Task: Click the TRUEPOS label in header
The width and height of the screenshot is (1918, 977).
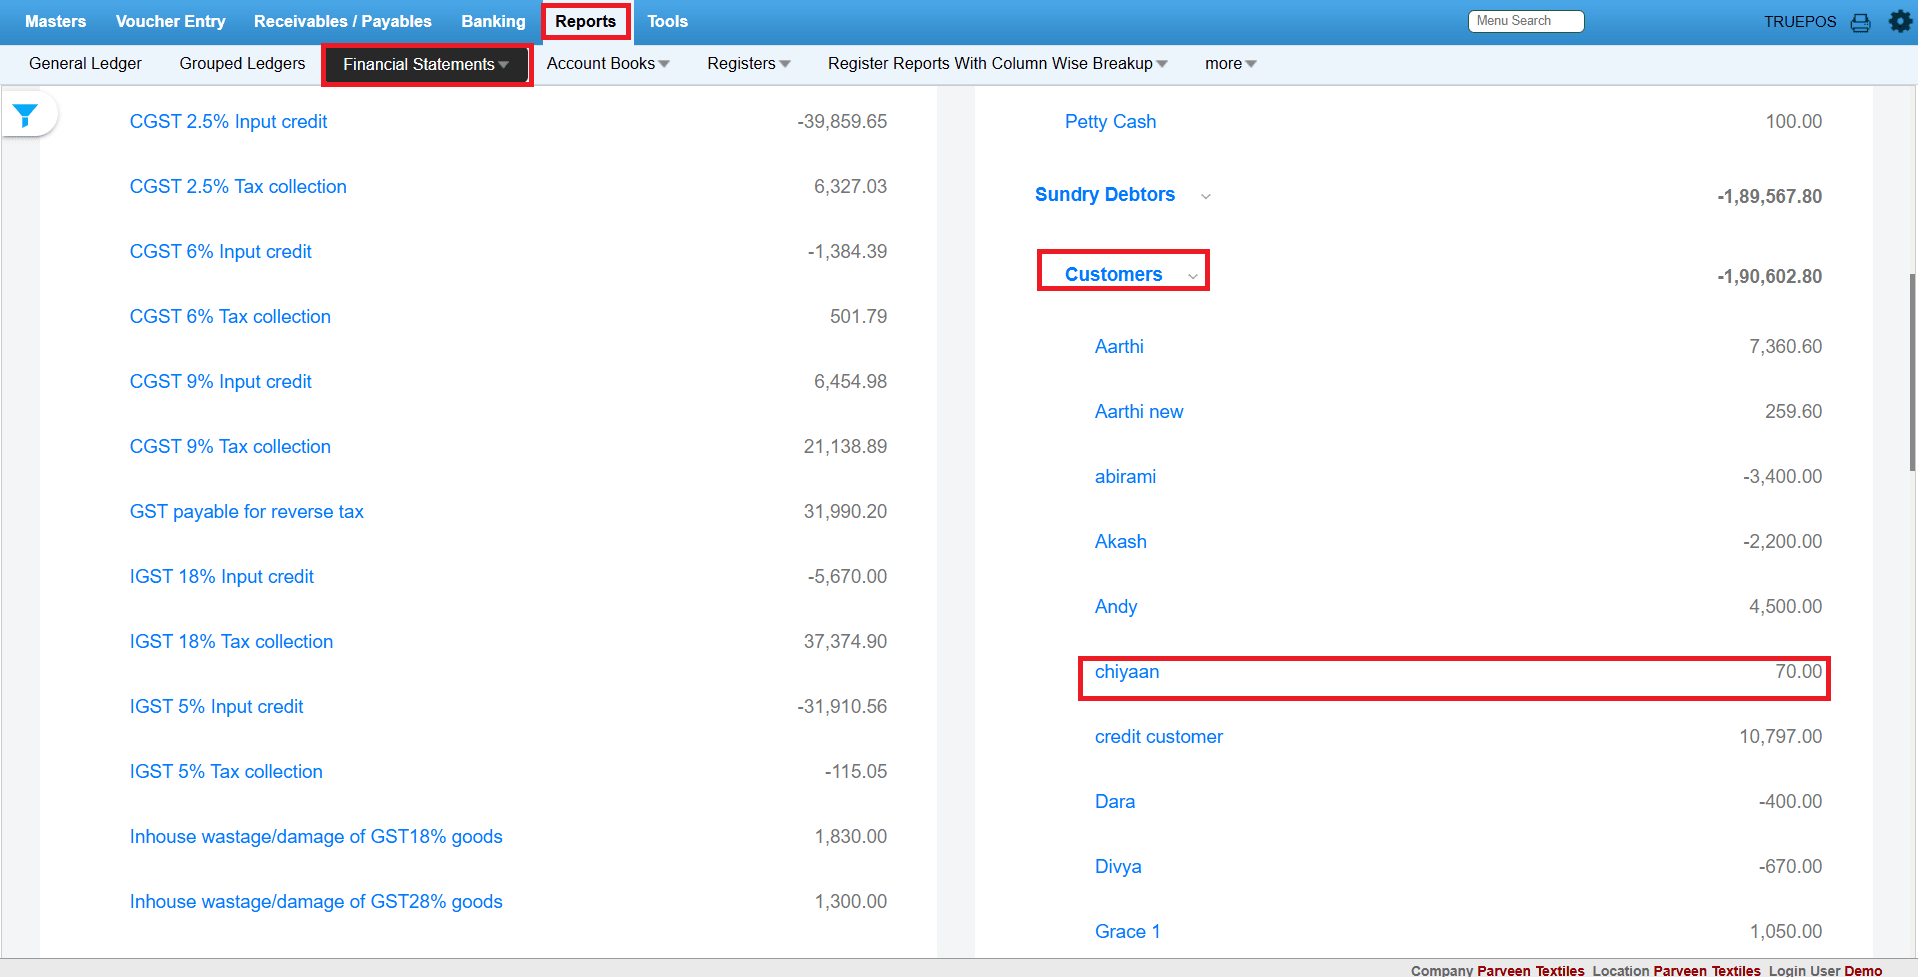Action: (1800, 22)
